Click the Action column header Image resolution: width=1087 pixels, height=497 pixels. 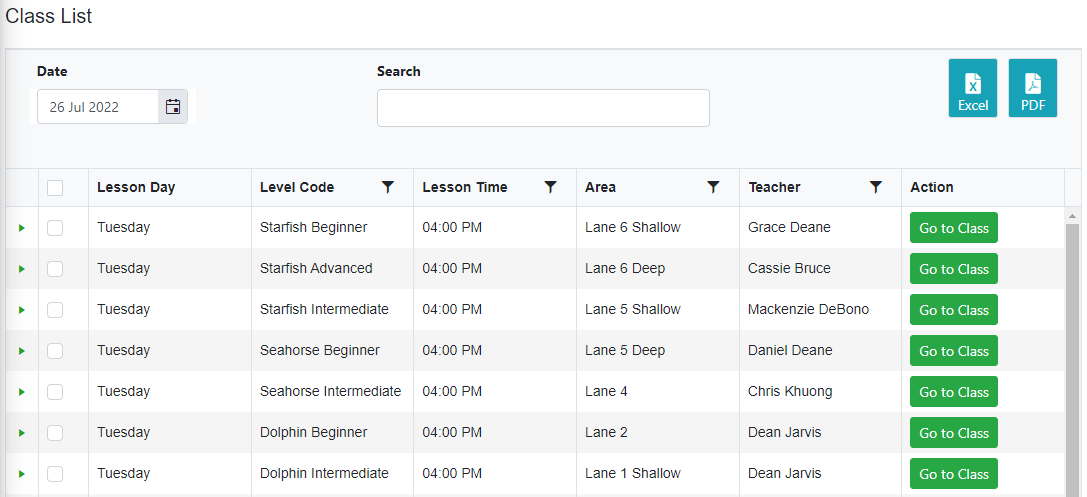pos(932,187)
